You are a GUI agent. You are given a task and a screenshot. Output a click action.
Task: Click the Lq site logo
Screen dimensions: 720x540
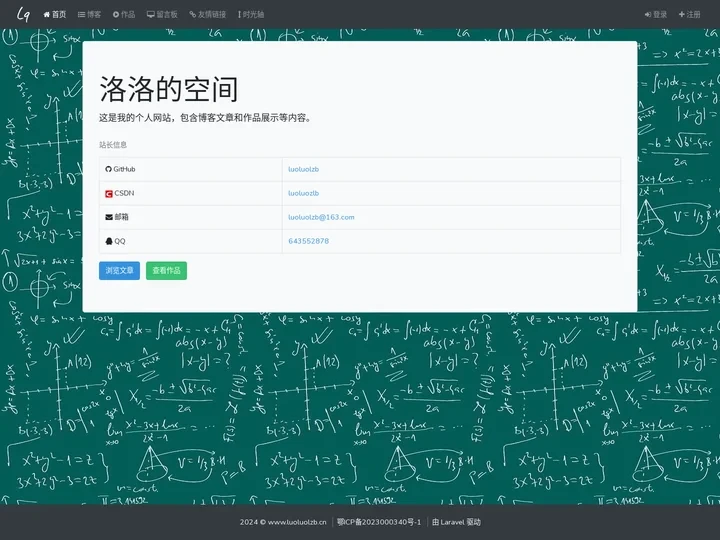[23, 14]
